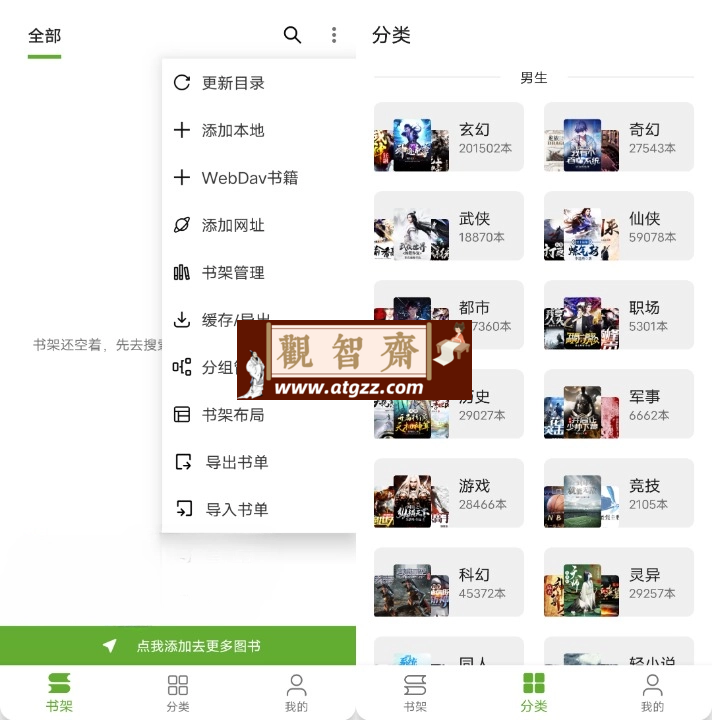
Task: Switch to the 全部 tab
Action: point(45,36)
